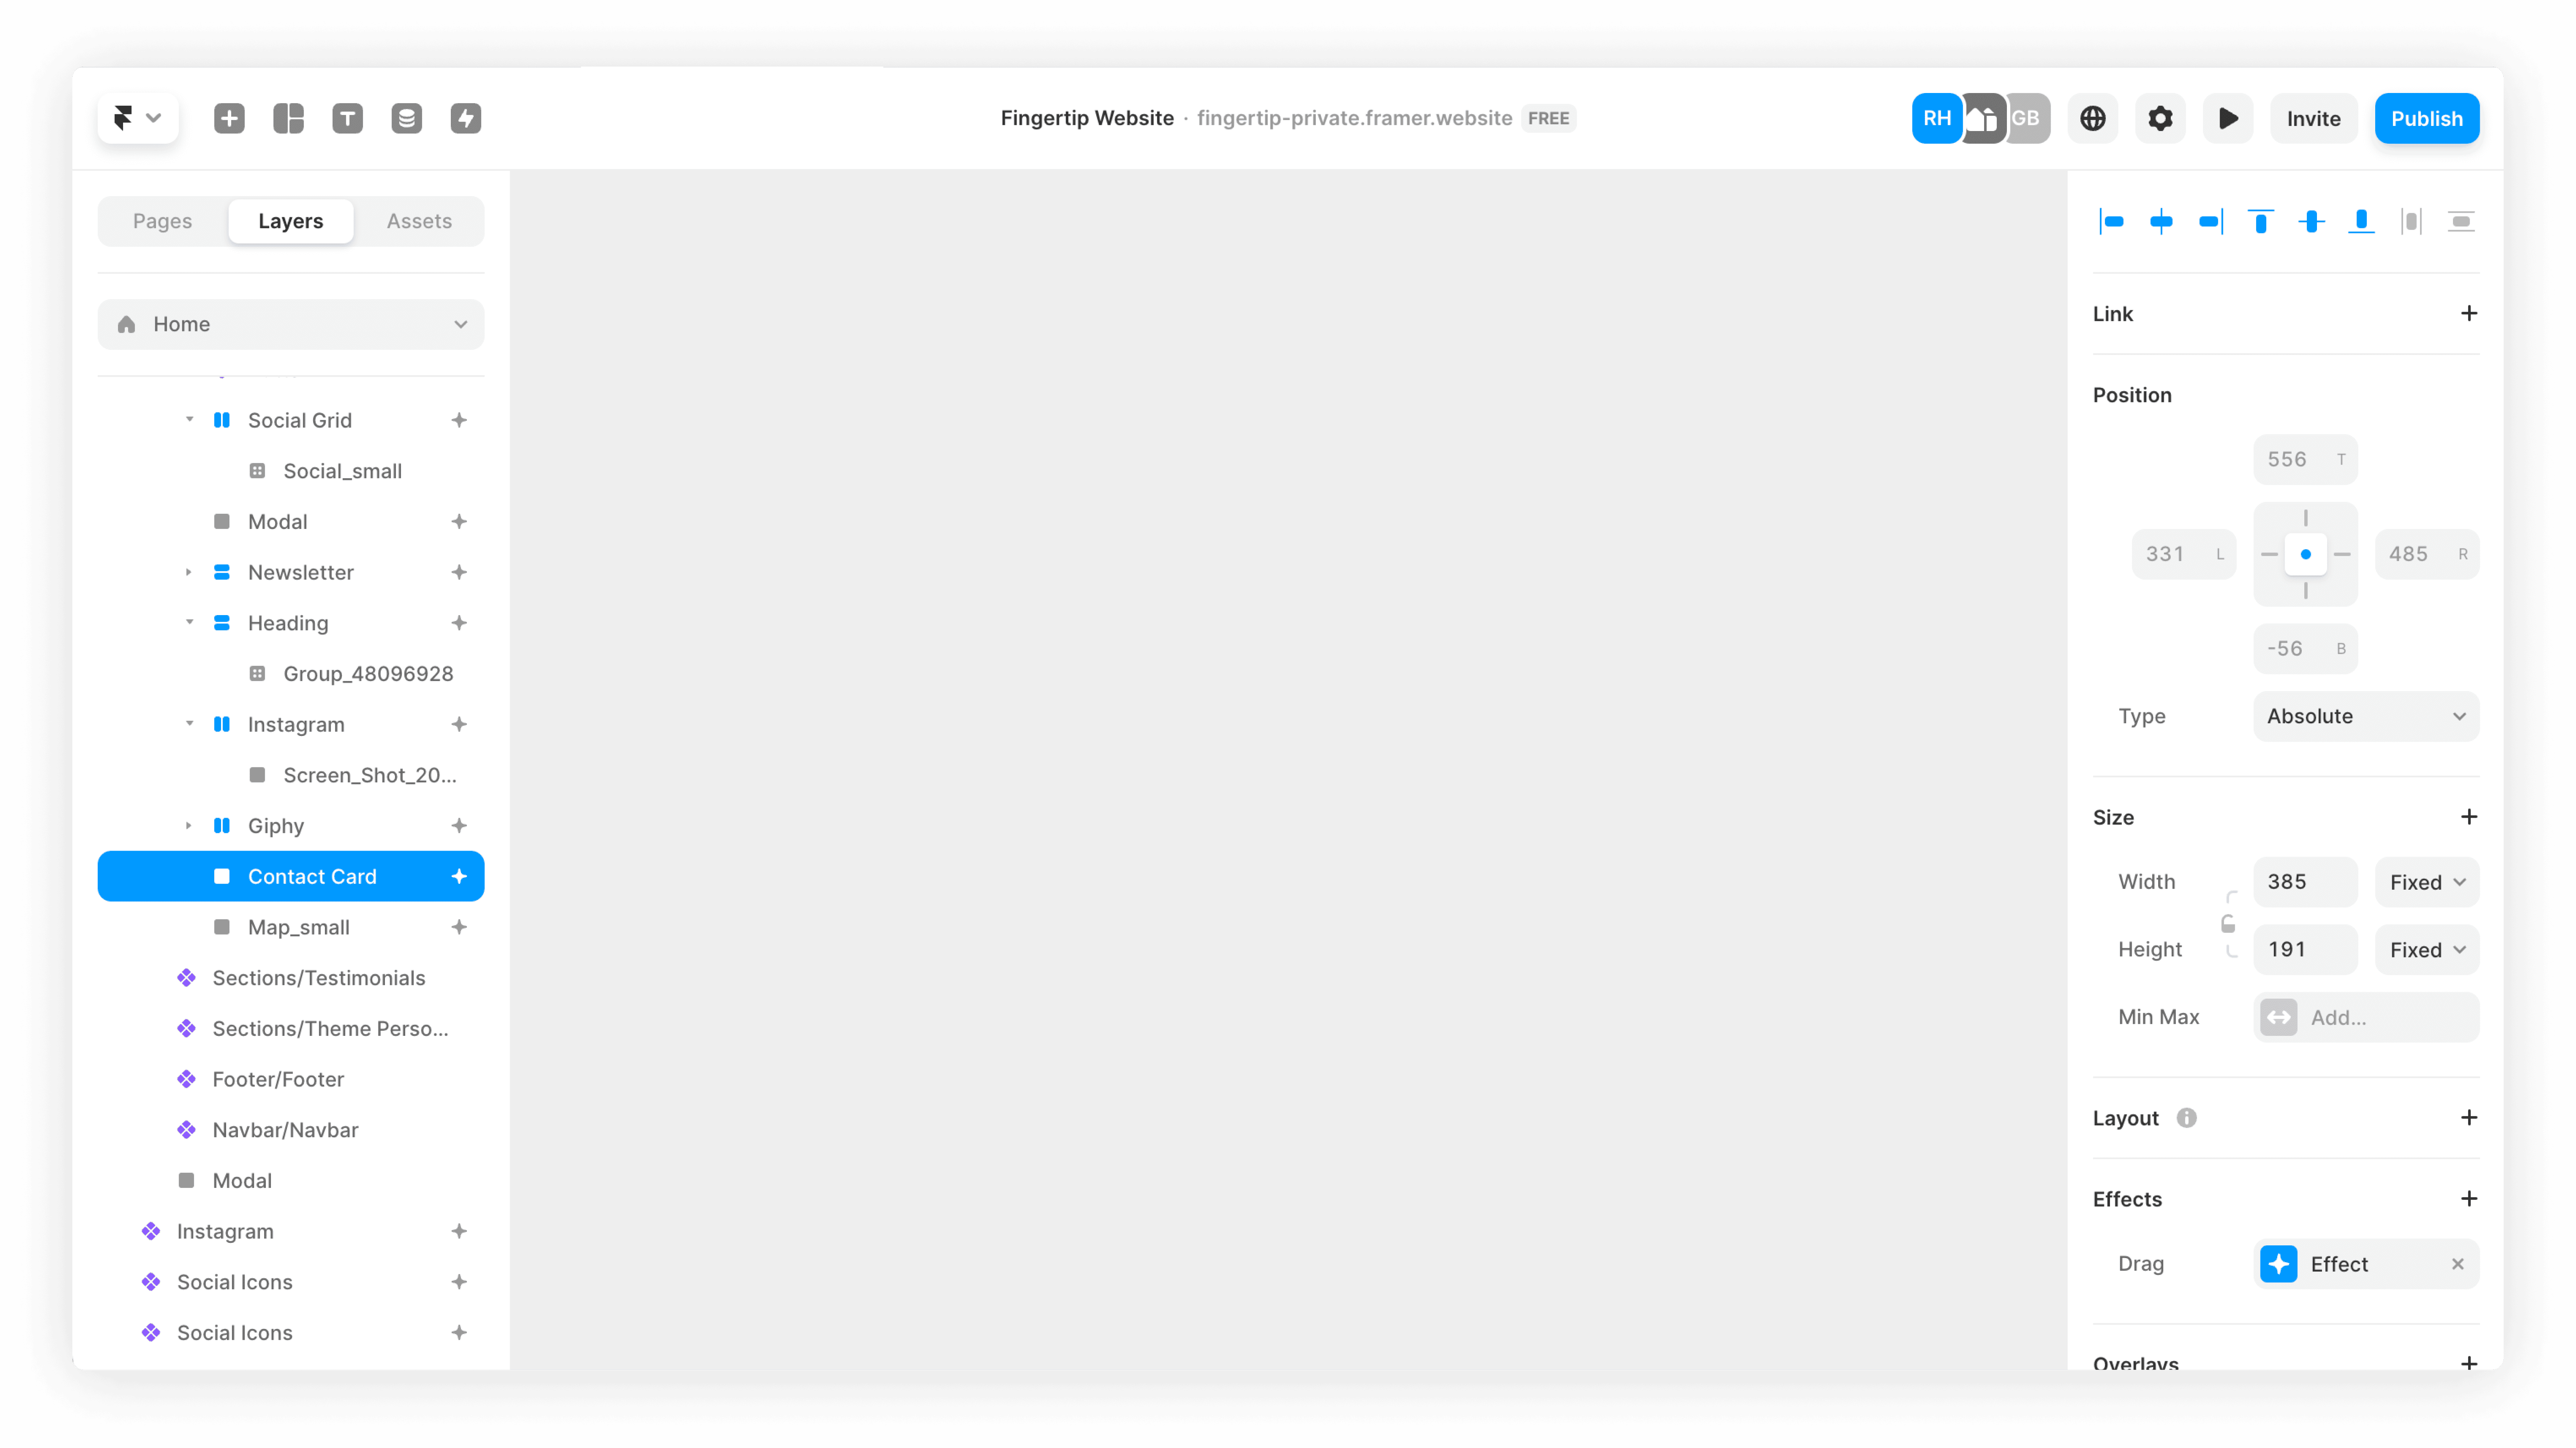Select the Screen_Shot_20... layer
2576x1448 pixels.
point(291,775)
